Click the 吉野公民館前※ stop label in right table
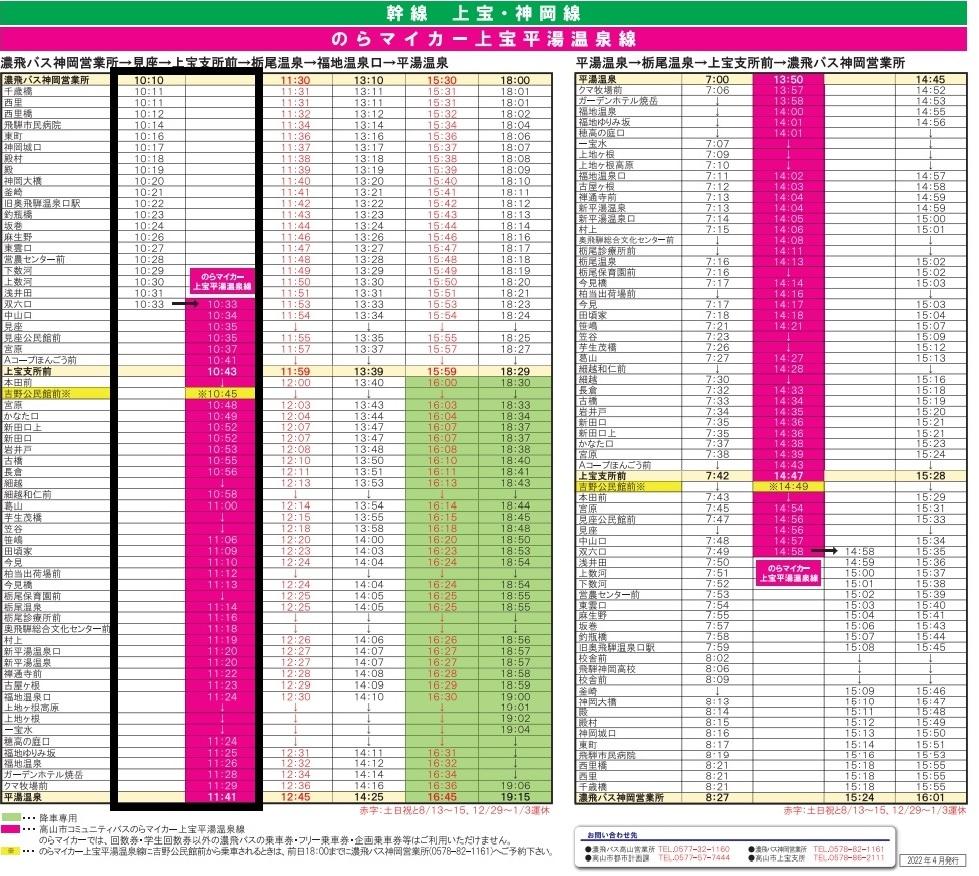Screen dimensions: 979x876 pyautogui.click(x=612, y=486)
